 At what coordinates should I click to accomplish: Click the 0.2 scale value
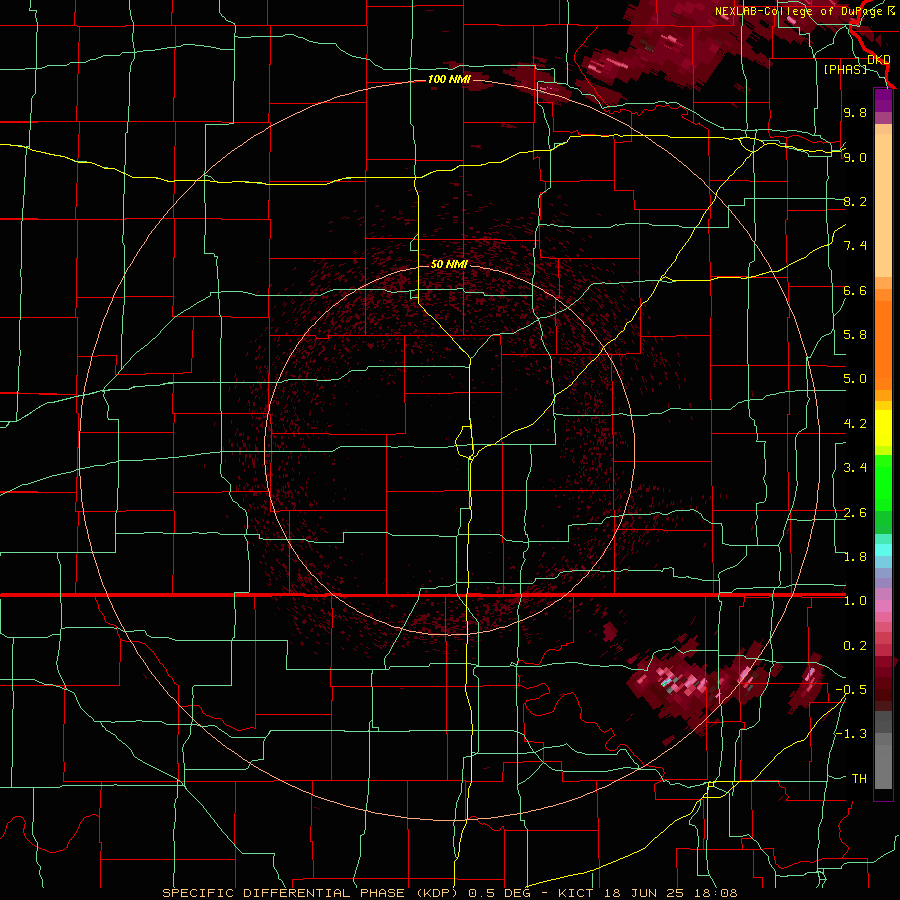(855, 646)
